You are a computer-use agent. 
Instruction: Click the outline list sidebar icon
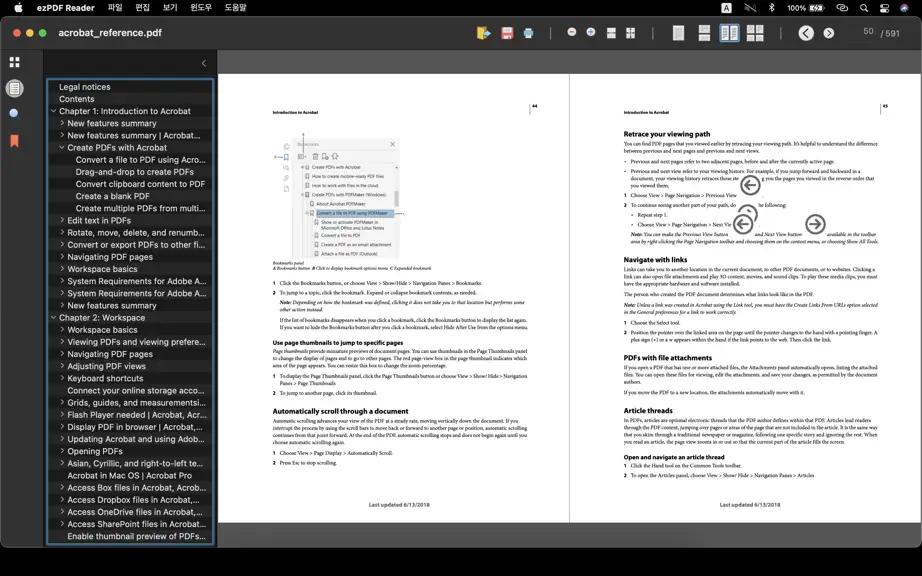click(x=15, y=88)
